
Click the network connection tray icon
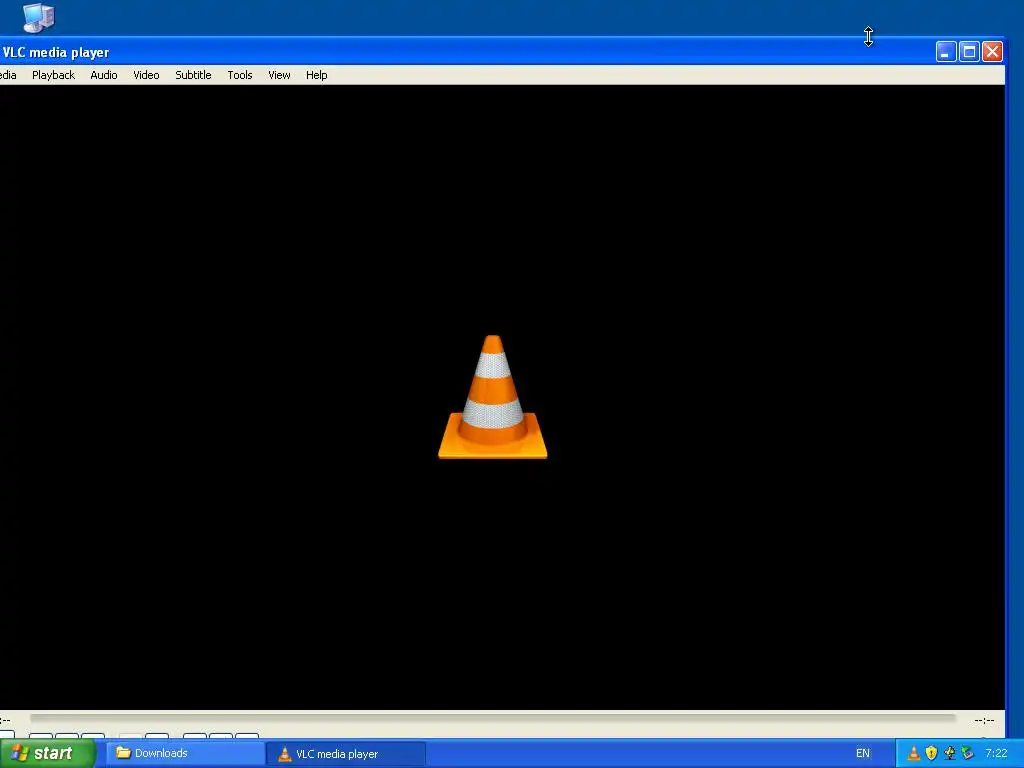[949, 753]
